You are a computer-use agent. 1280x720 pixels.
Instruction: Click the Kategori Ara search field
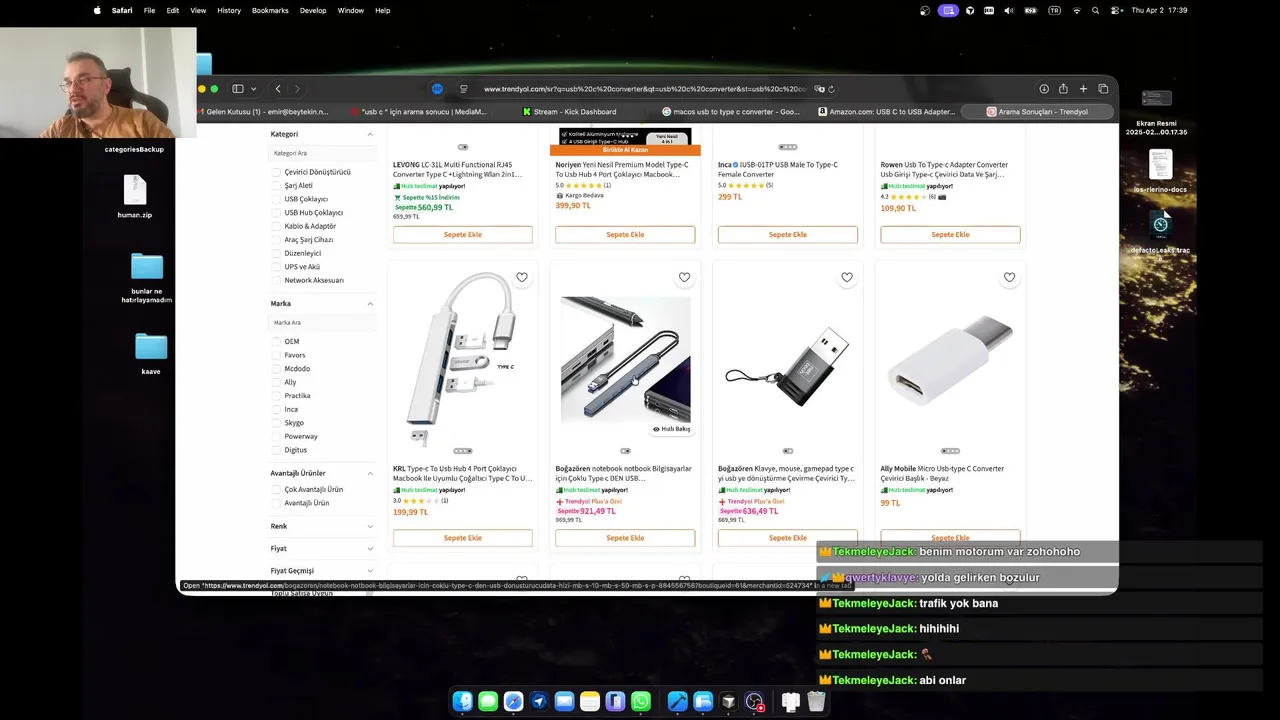pos(322,153)
